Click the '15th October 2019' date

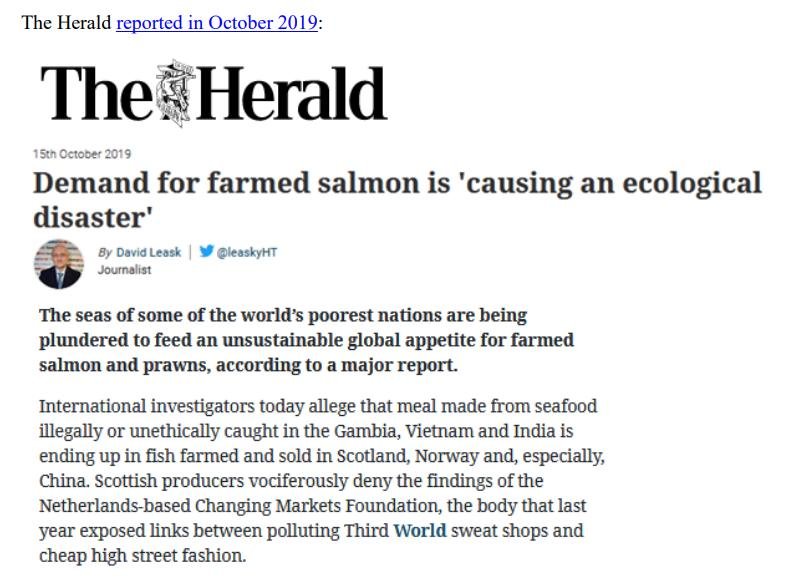pyautogui.click(x=82, y=154)
